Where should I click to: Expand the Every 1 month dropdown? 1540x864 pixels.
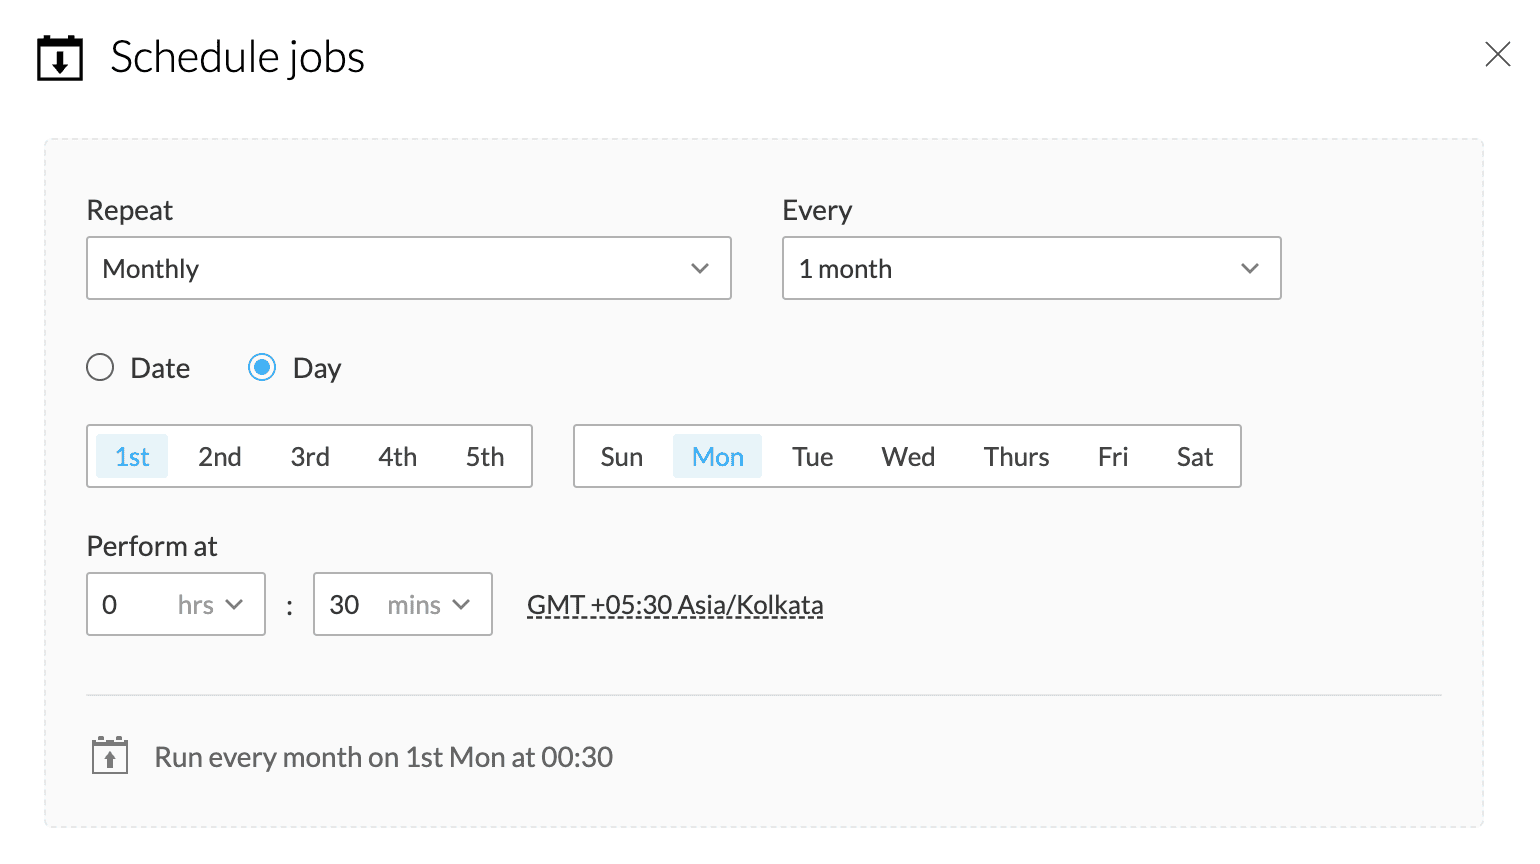pos(1031,268)
